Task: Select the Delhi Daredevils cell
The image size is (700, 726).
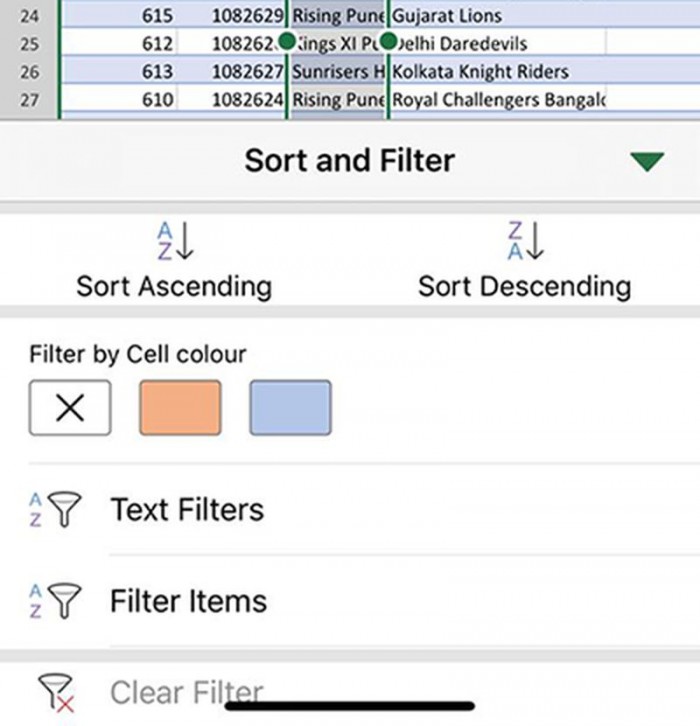Action: (x=498, y=44)
